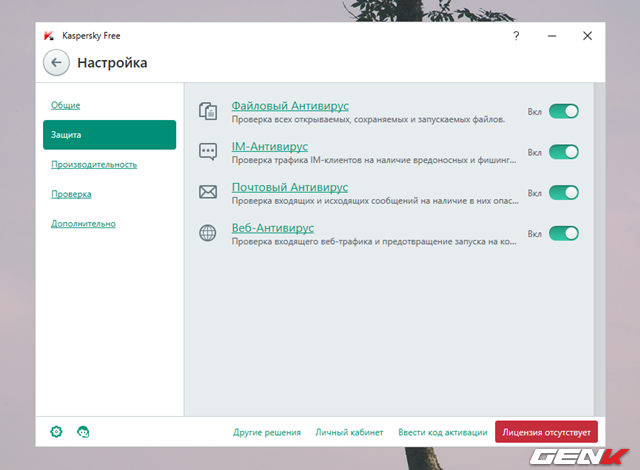The width and height of the screenshot is (640, 470).
Task: Open settings via bottom-left gear icon
Action: 56,432
